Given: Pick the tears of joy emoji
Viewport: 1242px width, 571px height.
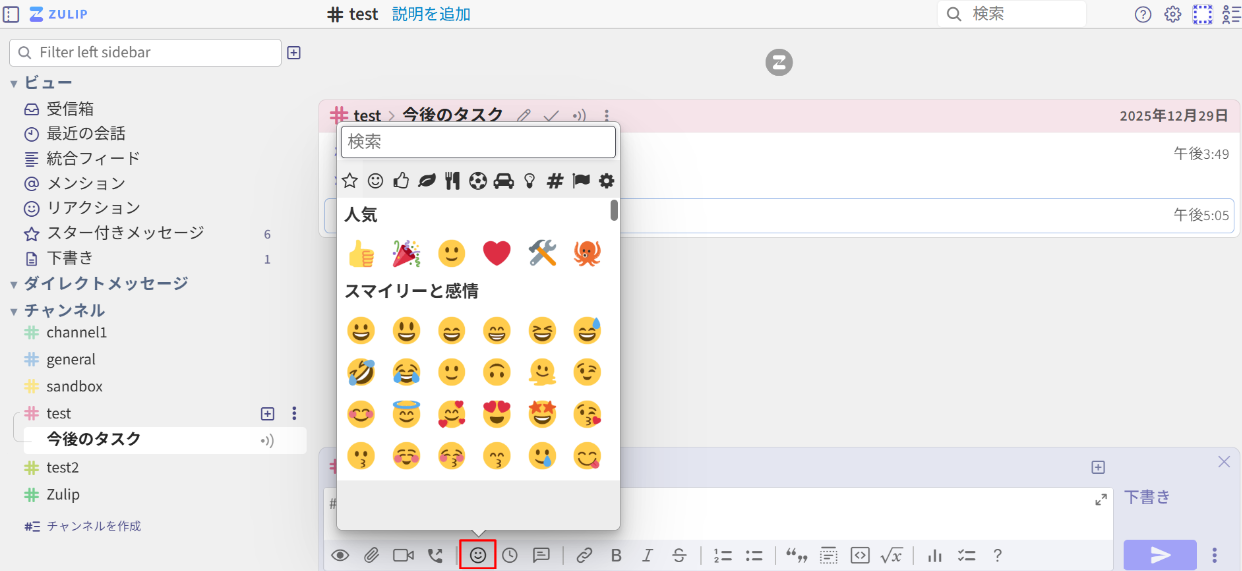Looking at the screenshot, I should (x=406, y=372).
